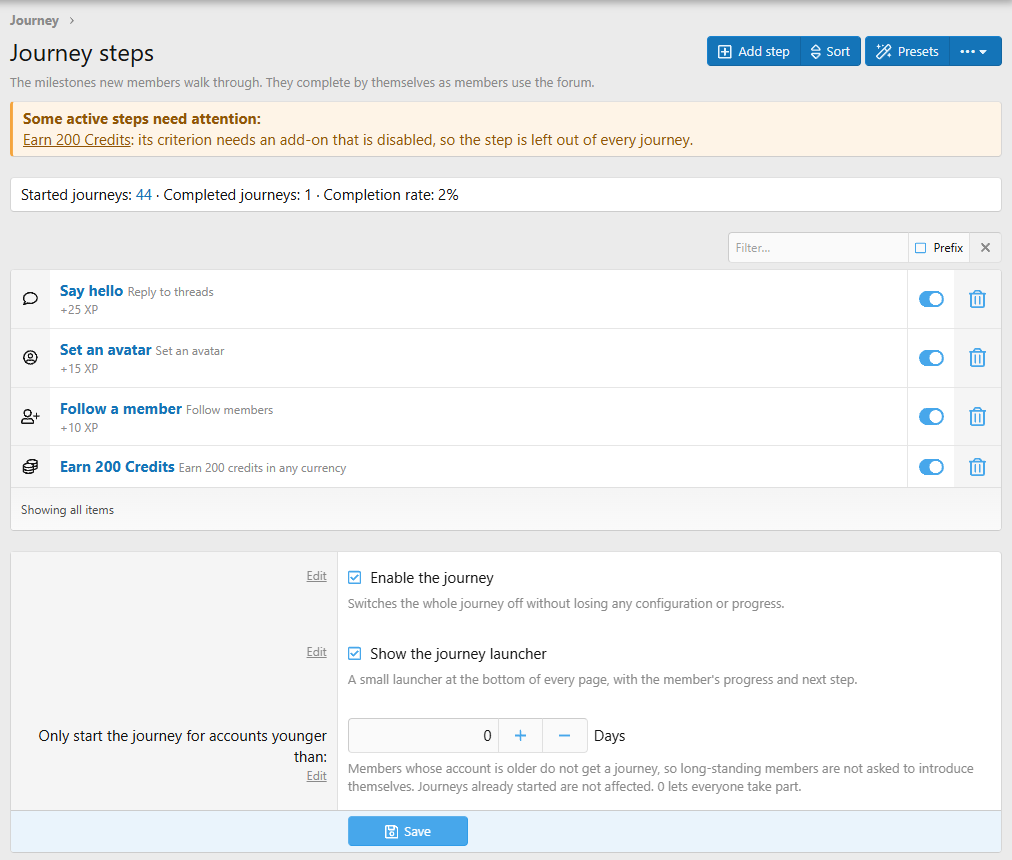Open the Follow a member step
Screen dimensions: 1012x860
tap(121, 409)
